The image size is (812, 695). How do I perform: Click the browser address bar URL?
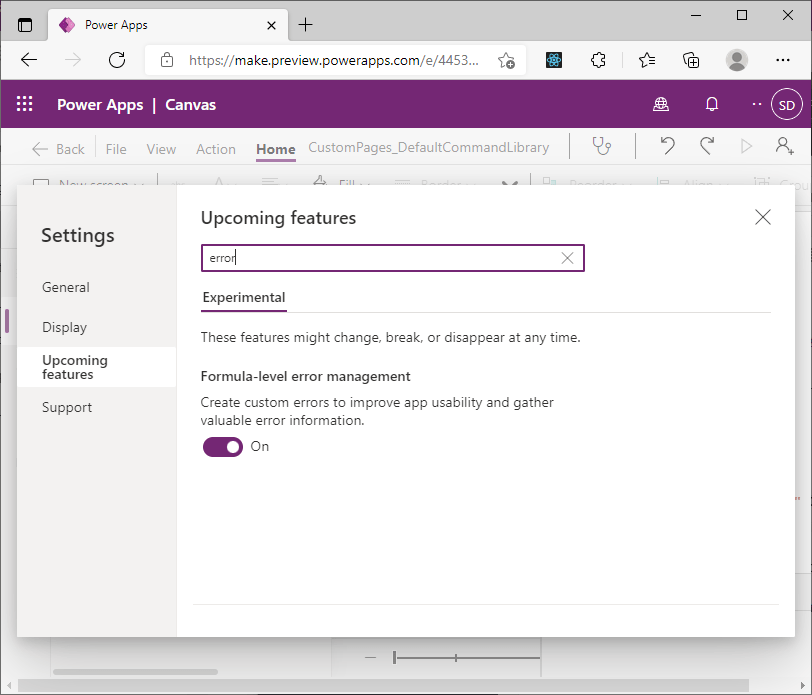click(x=334, y=61)
